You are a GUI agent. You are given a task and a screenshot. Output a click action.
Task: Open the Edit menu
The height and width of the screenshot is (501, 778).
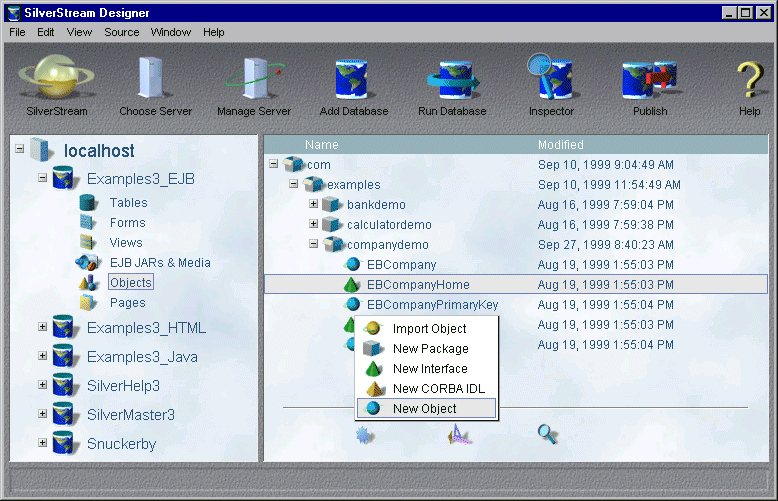tap(46, 32)
